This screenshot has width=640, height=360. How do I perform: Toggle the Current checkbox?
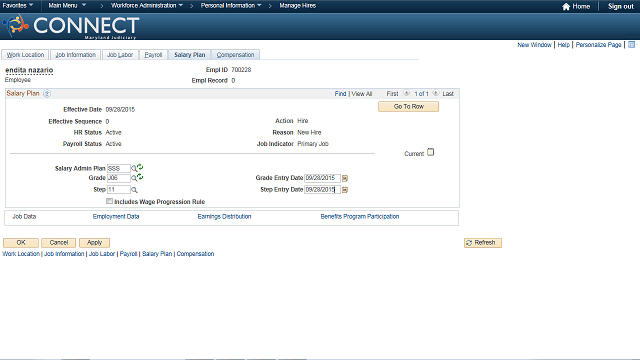click(431, 152)
